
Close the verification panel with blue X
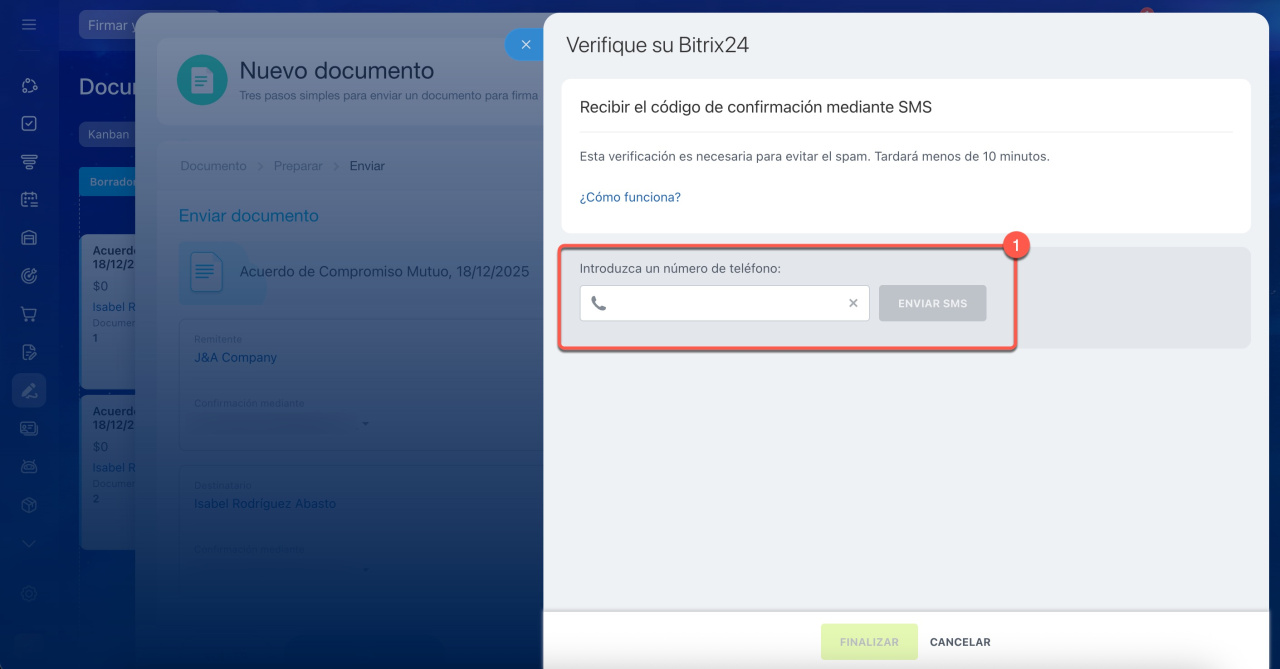(x=525, y=44)
